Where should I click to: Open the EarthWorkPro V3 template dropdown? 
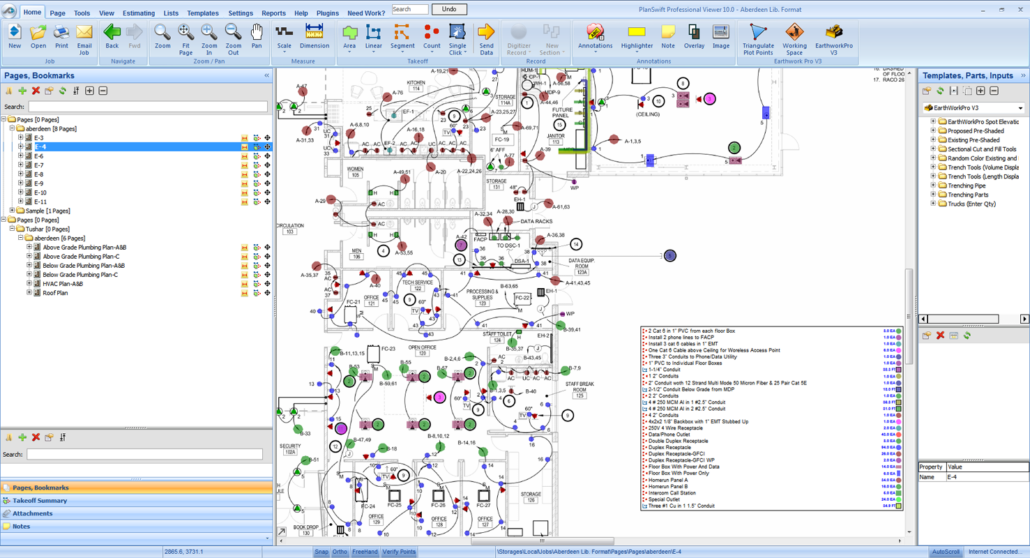(1019, 107)
